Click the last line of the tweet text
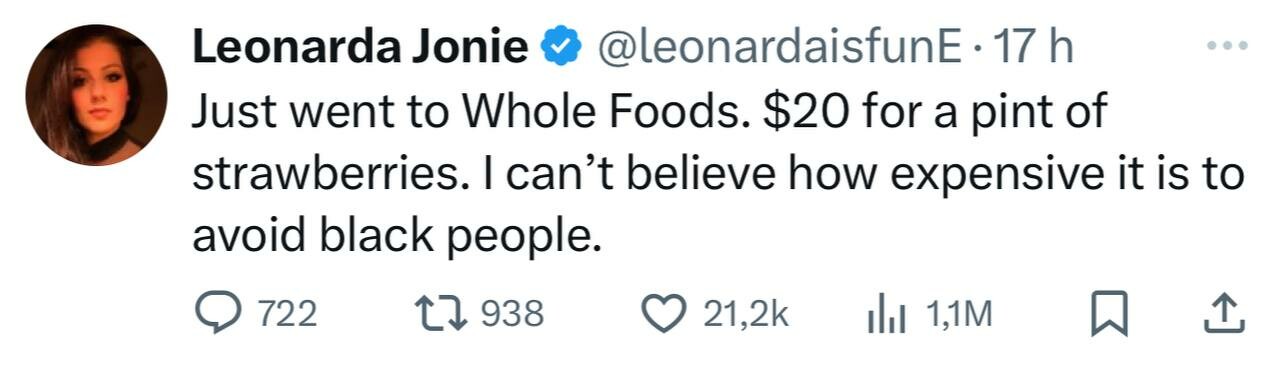This screenshot has width=1280, height=369. tap(399, 236)
